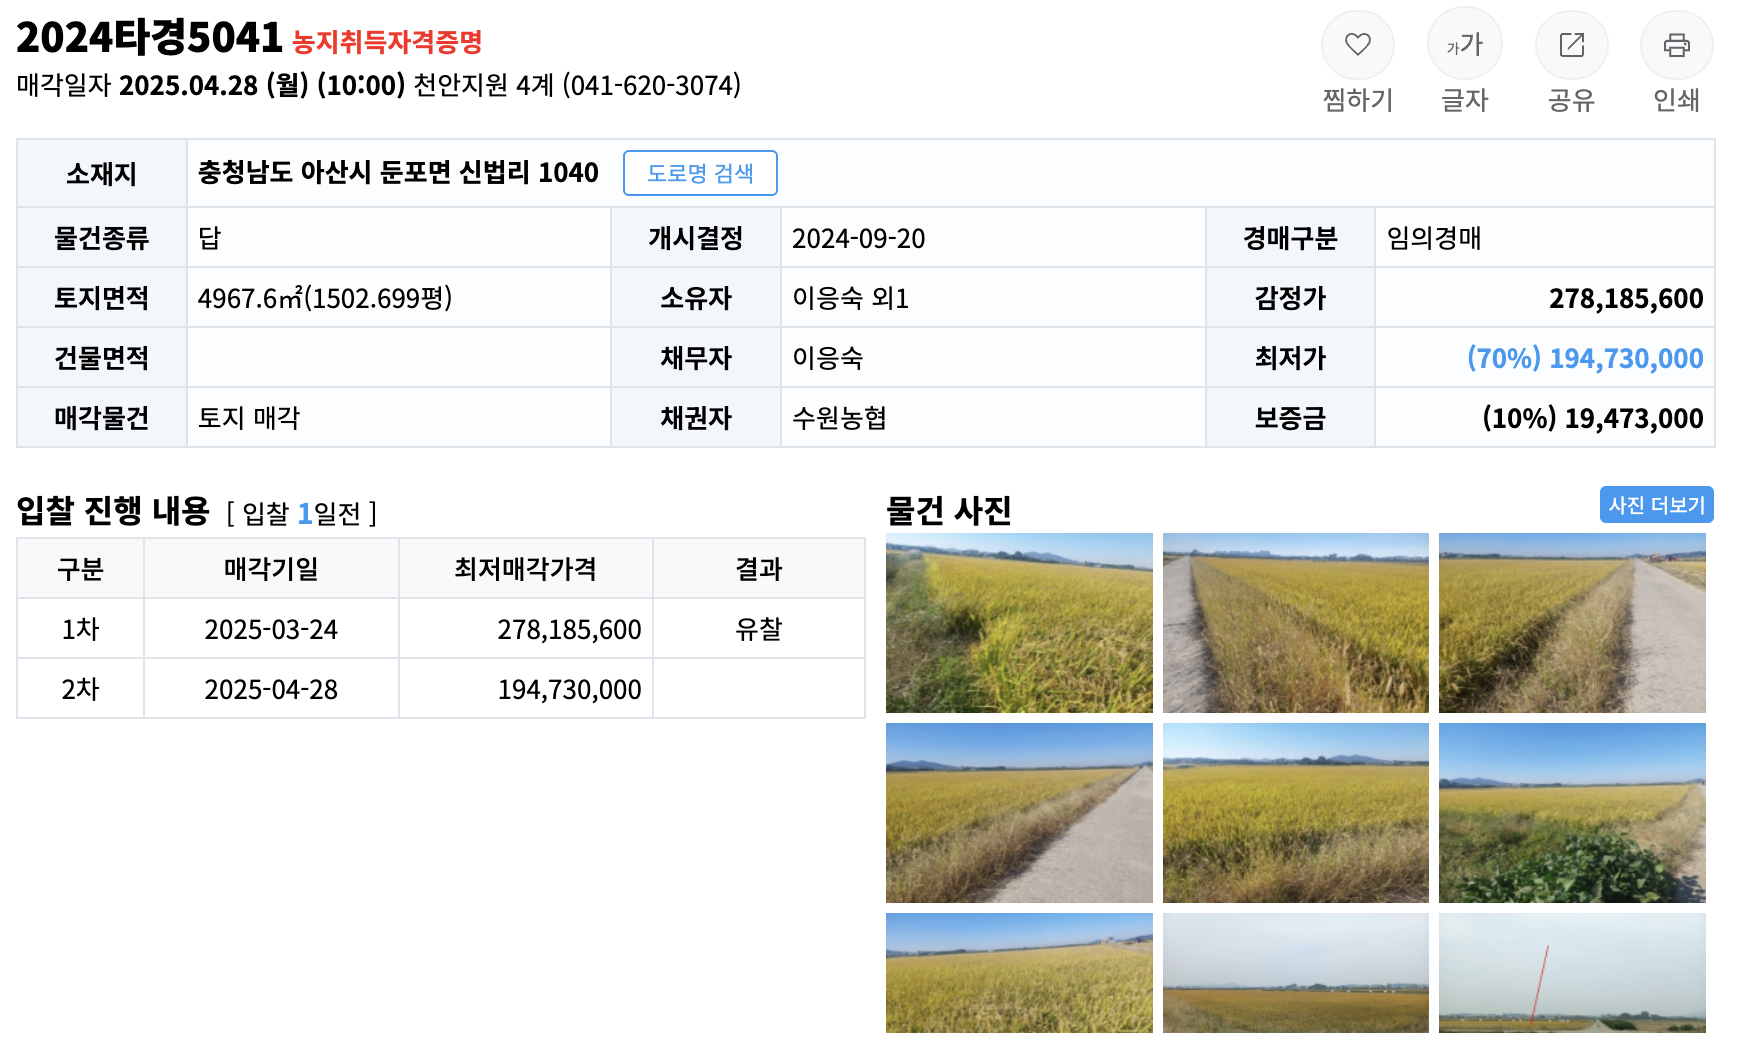Click 매각물건 value 토지 매각
The height and width of the screenshot is (1058, 1740).
[249, 418]
